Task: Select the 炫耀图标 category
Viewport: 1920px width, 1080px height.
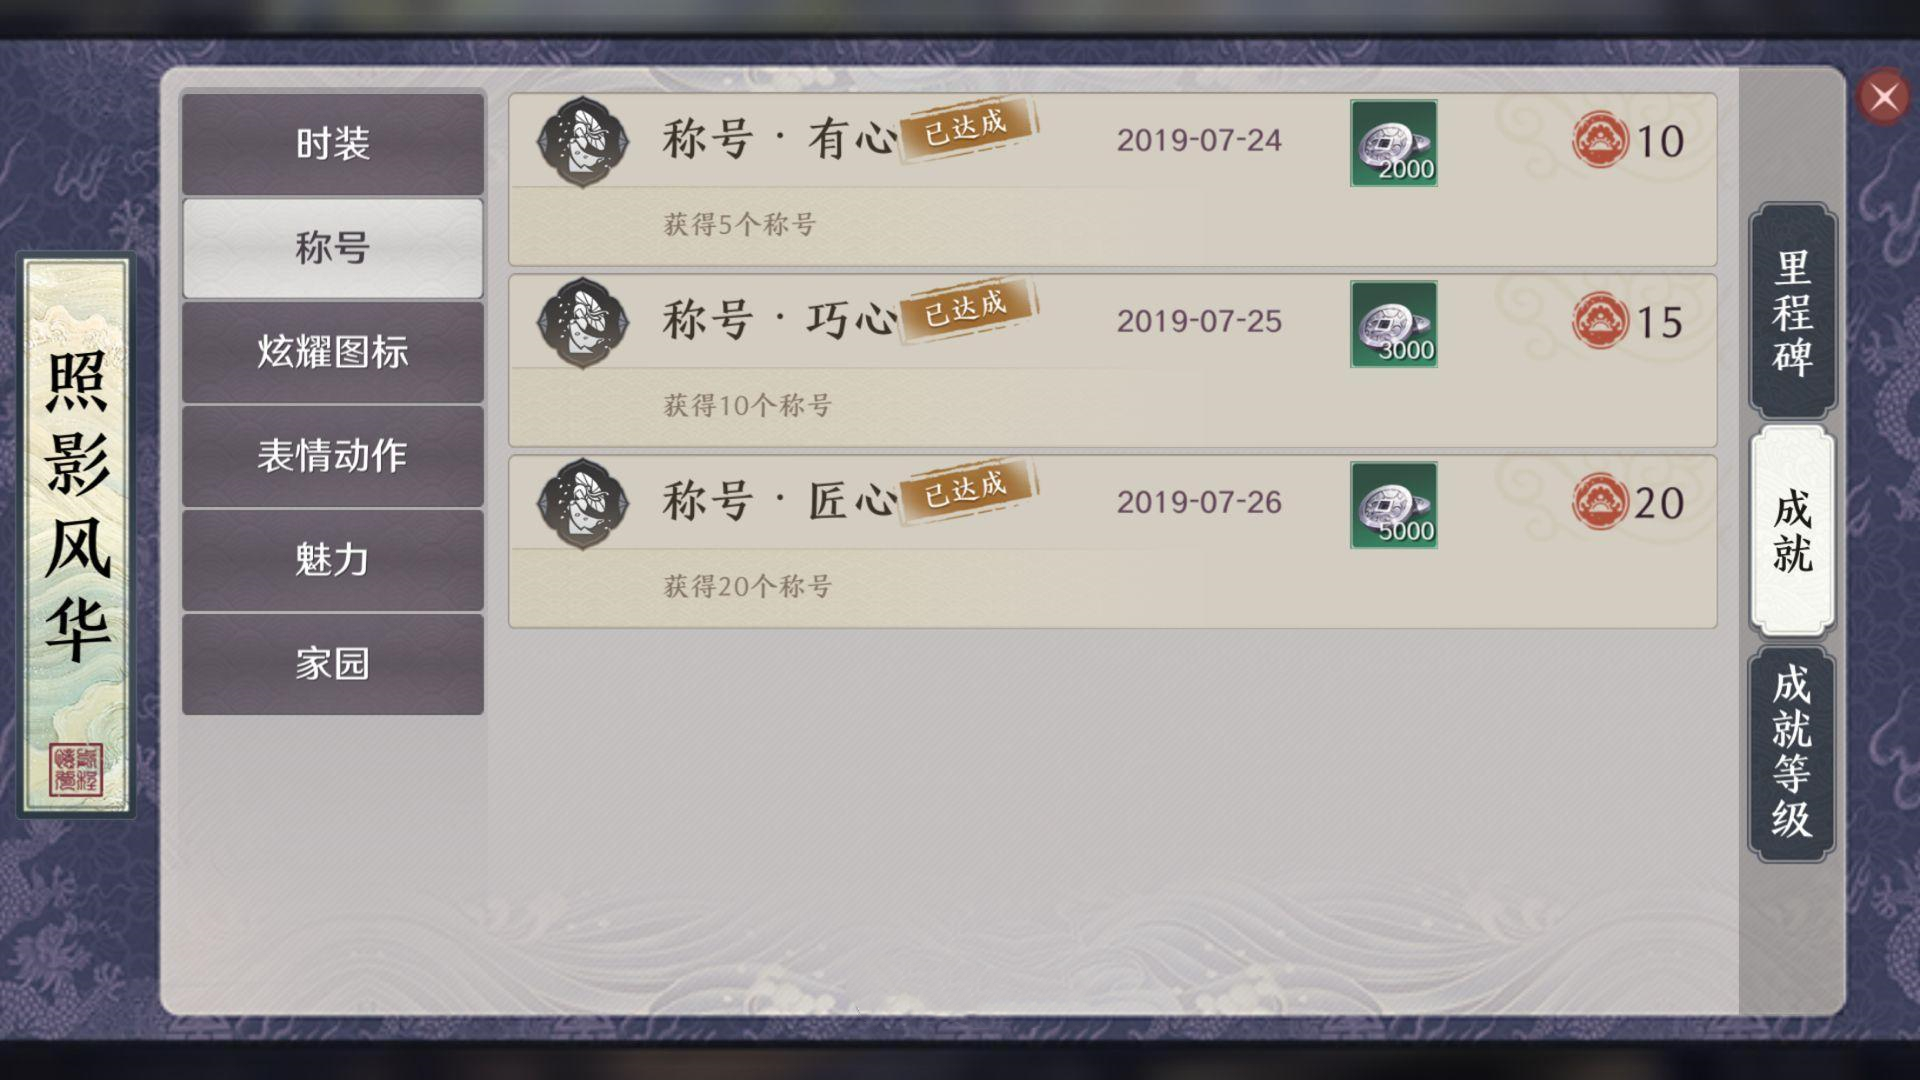Action: 333,352
